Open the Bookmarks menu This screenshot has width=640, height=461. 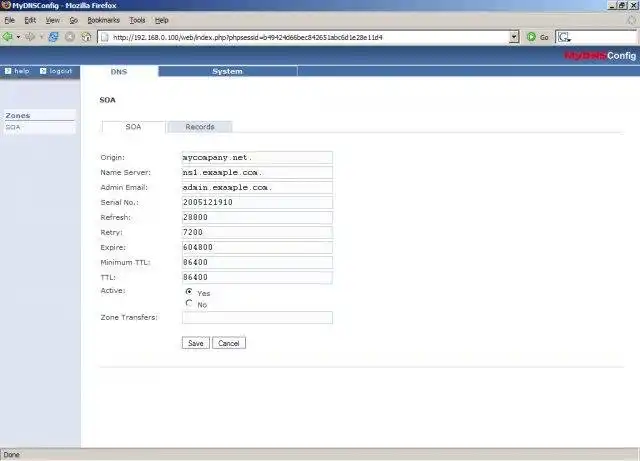[103, 20]
